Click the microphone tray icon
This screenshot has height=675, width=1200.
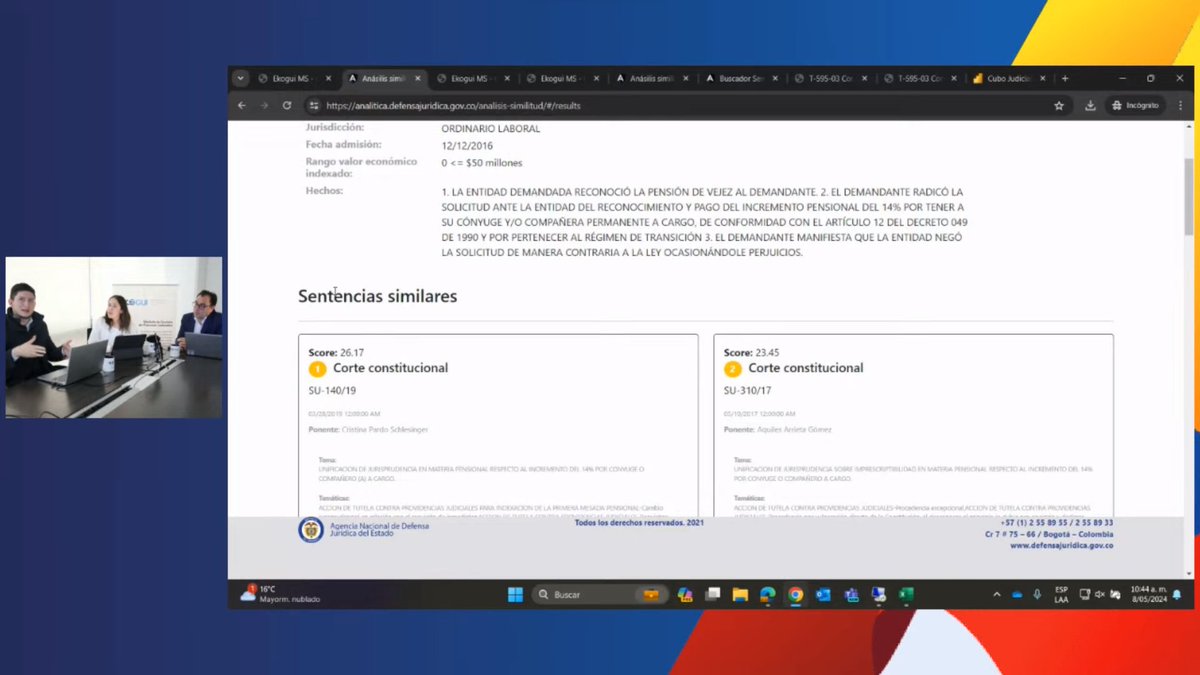tap(1037, 594)
